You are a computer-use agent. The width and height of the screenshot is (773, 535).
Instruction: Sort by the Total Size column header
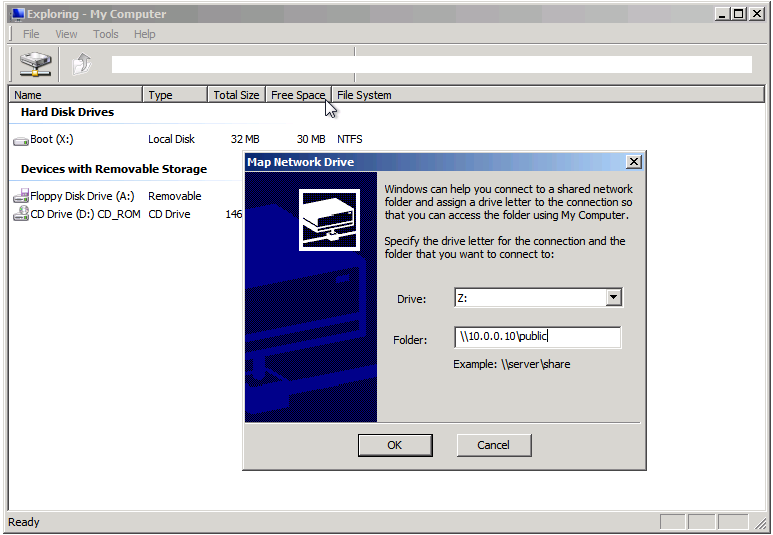pyautogui.click(x=237, y=95)
